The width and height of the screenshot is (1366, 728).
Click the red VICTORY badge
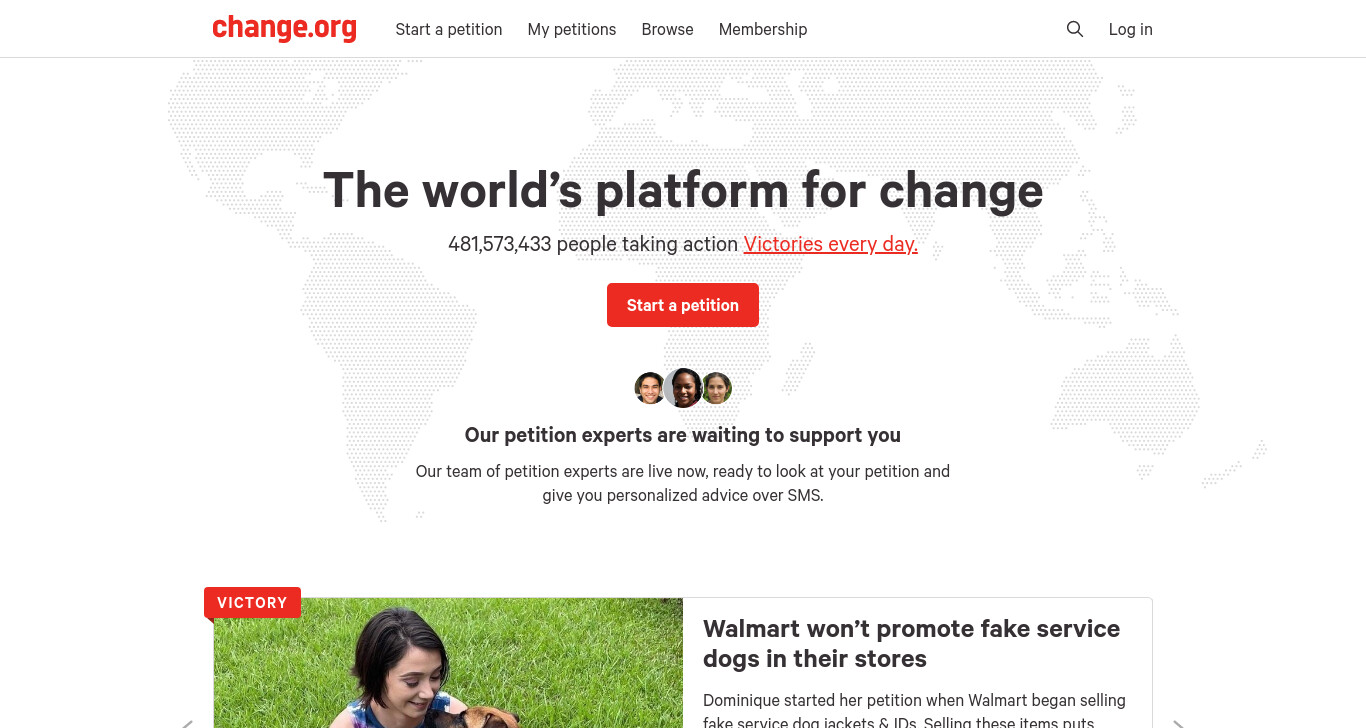(252, 602)
